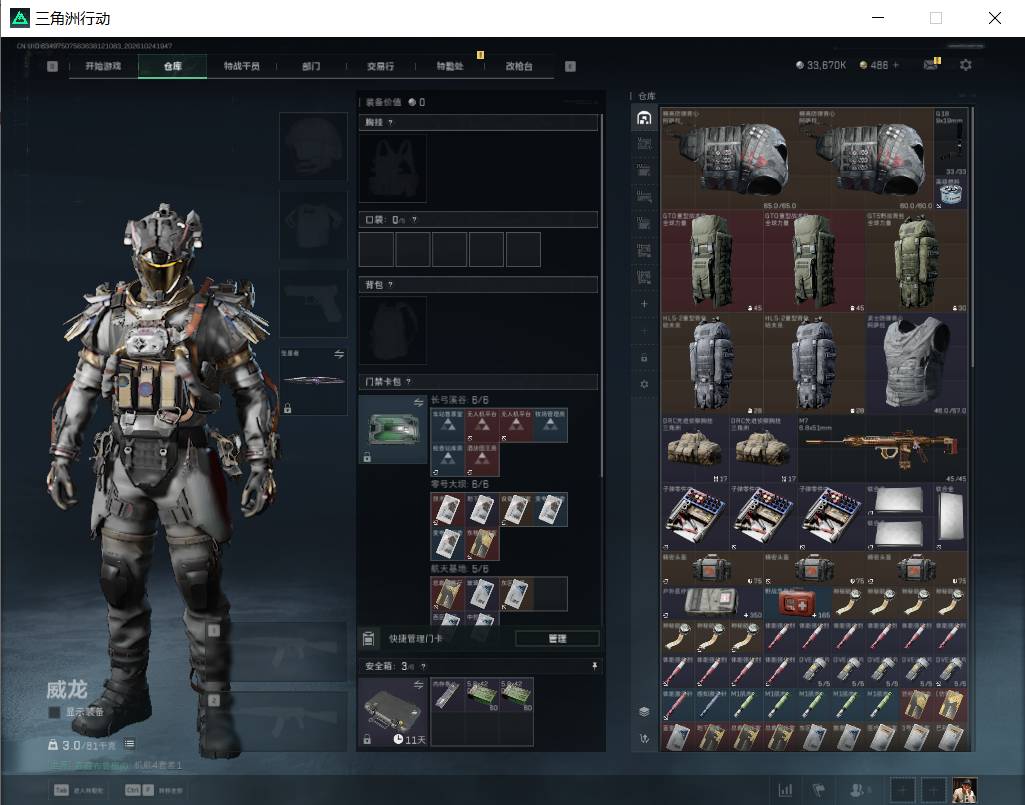The height and width of the screenshot is (805, 1025).
Task: Show help for 门禁卡包 section
Action: click(409, 381)
